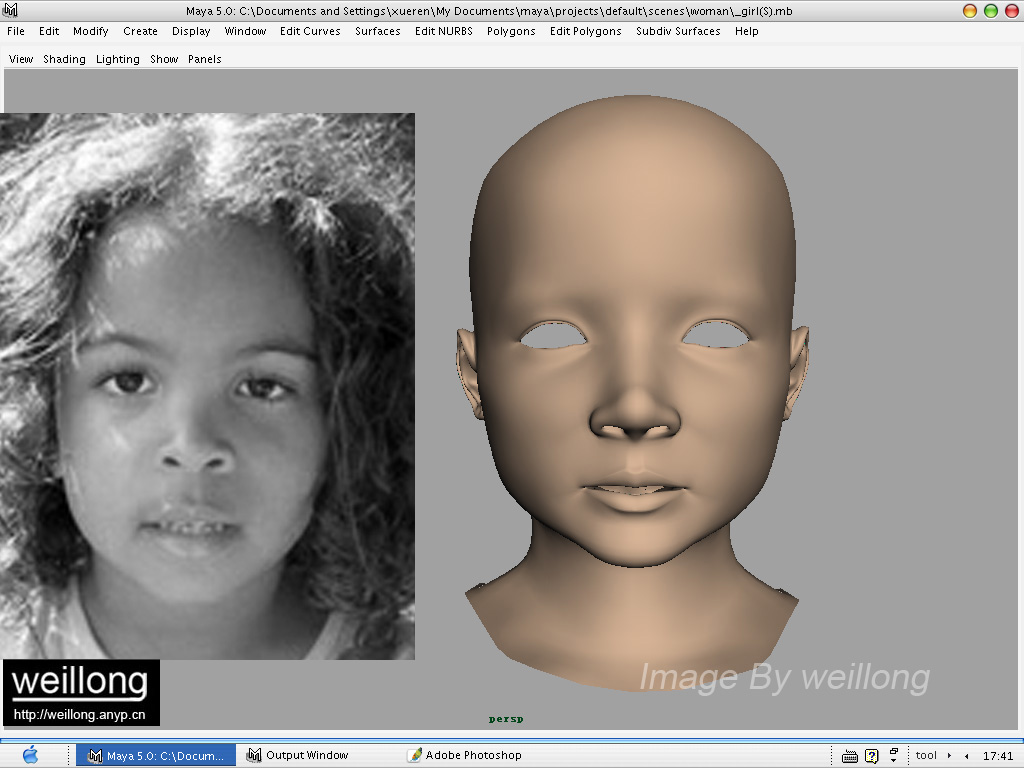Open the Edit menu
This screenshot has width=1024, height=768.
49,31
